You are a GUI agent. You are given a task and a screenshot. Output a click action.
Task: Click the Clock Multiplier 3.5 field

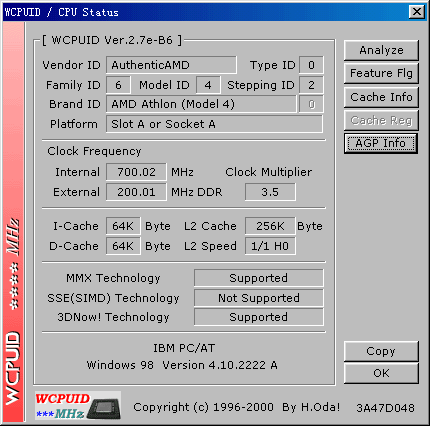pos(270,192)
